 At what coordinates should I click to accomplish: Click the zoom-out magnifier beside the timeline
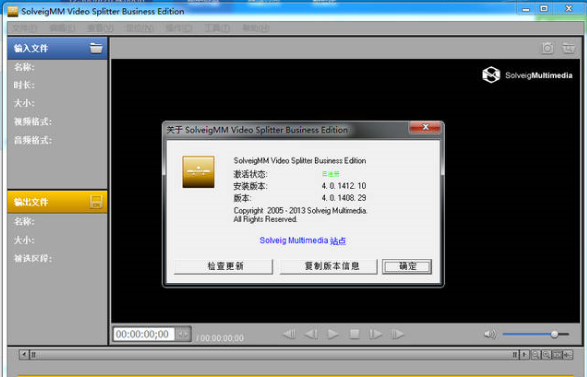546,354
